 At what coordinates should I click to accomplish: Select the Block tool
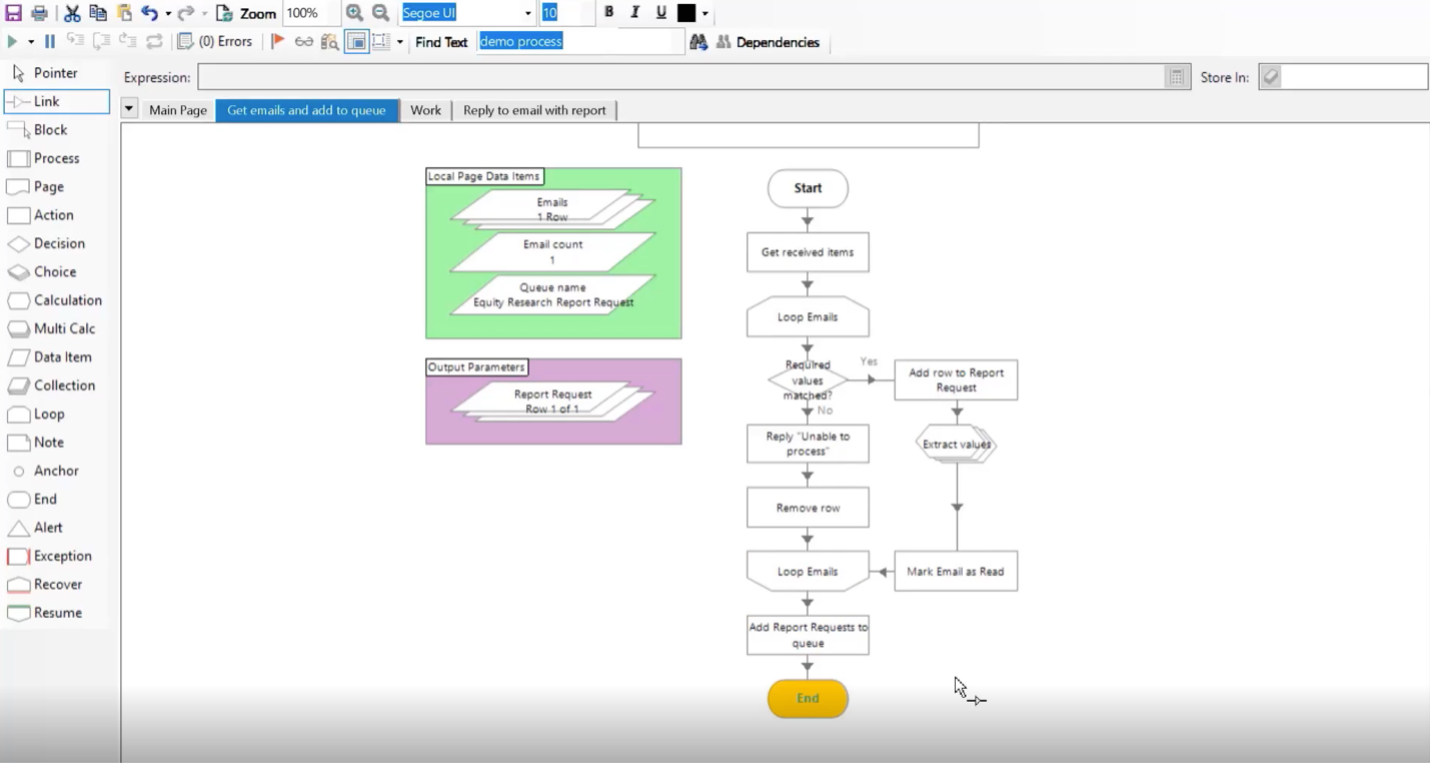click(57, 130)
